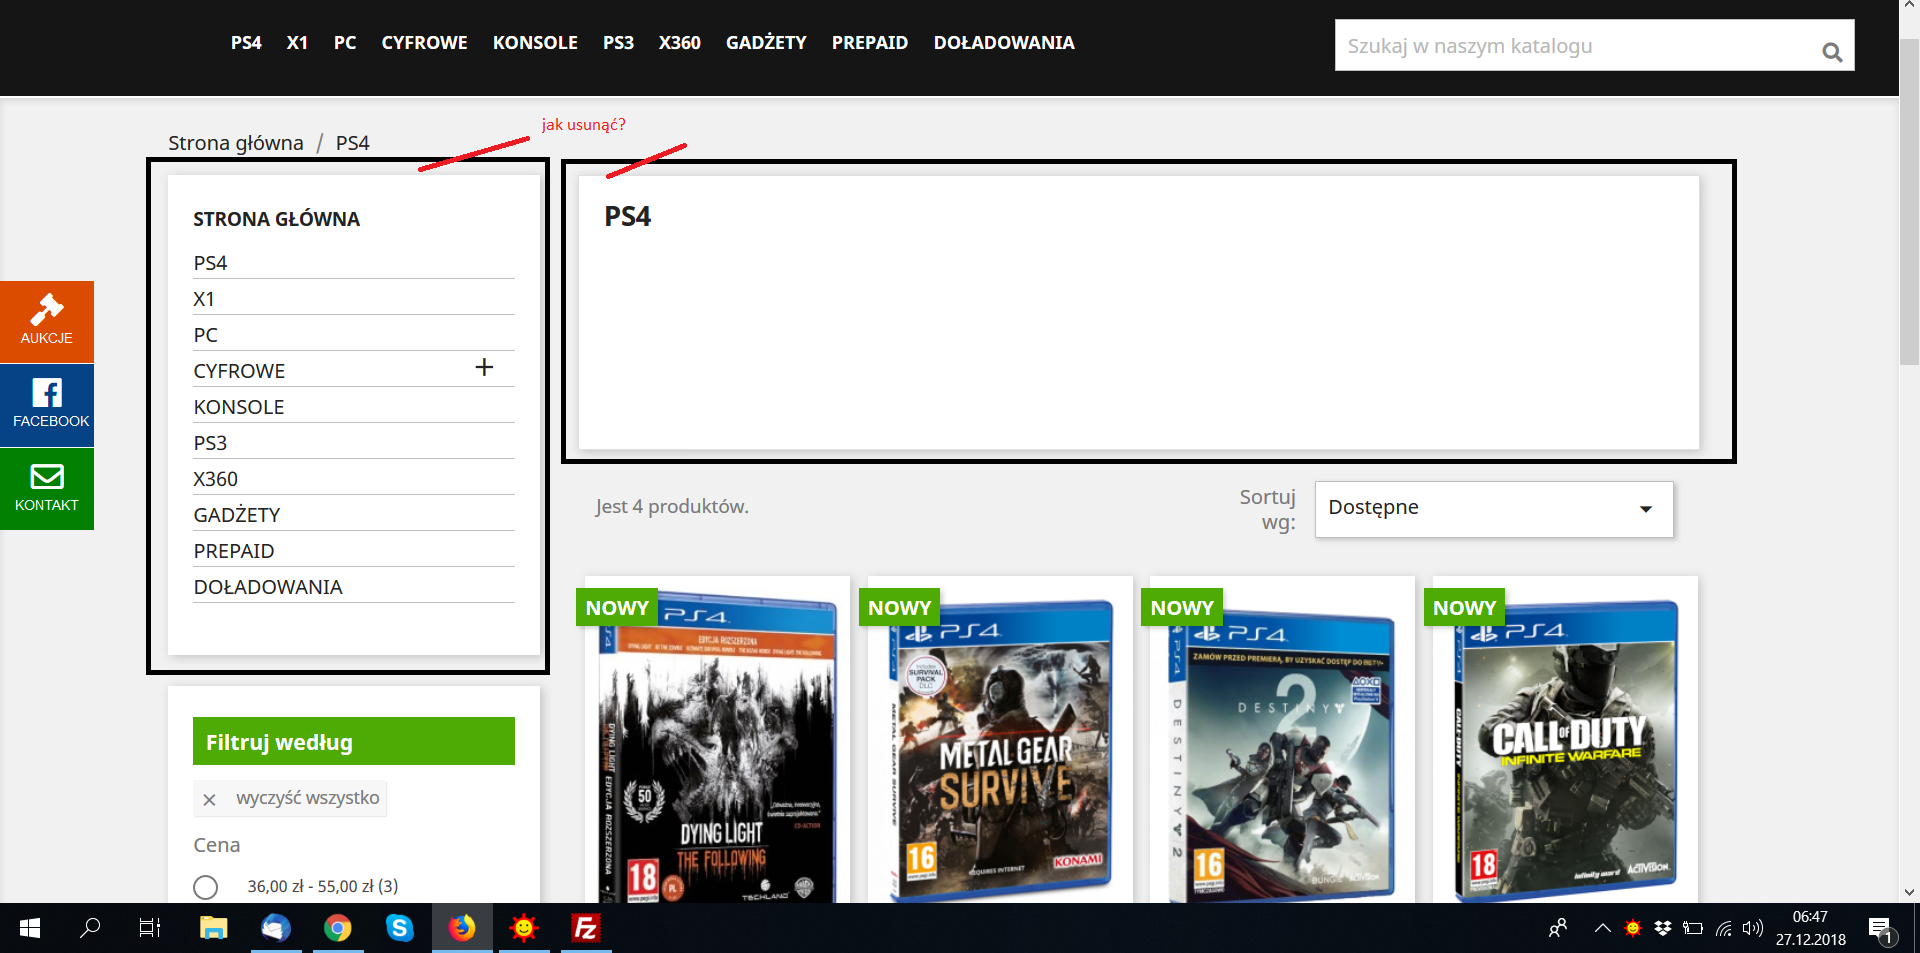Open the volume control in the tray
The width and height of the screenshot is (1920, 953).
click(1752, 928)
